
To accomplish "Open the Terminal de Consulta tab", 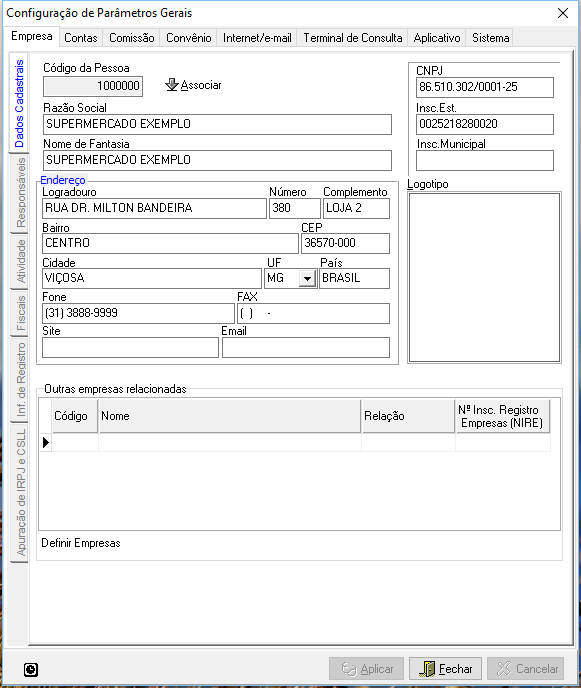I will click(353, 38).
